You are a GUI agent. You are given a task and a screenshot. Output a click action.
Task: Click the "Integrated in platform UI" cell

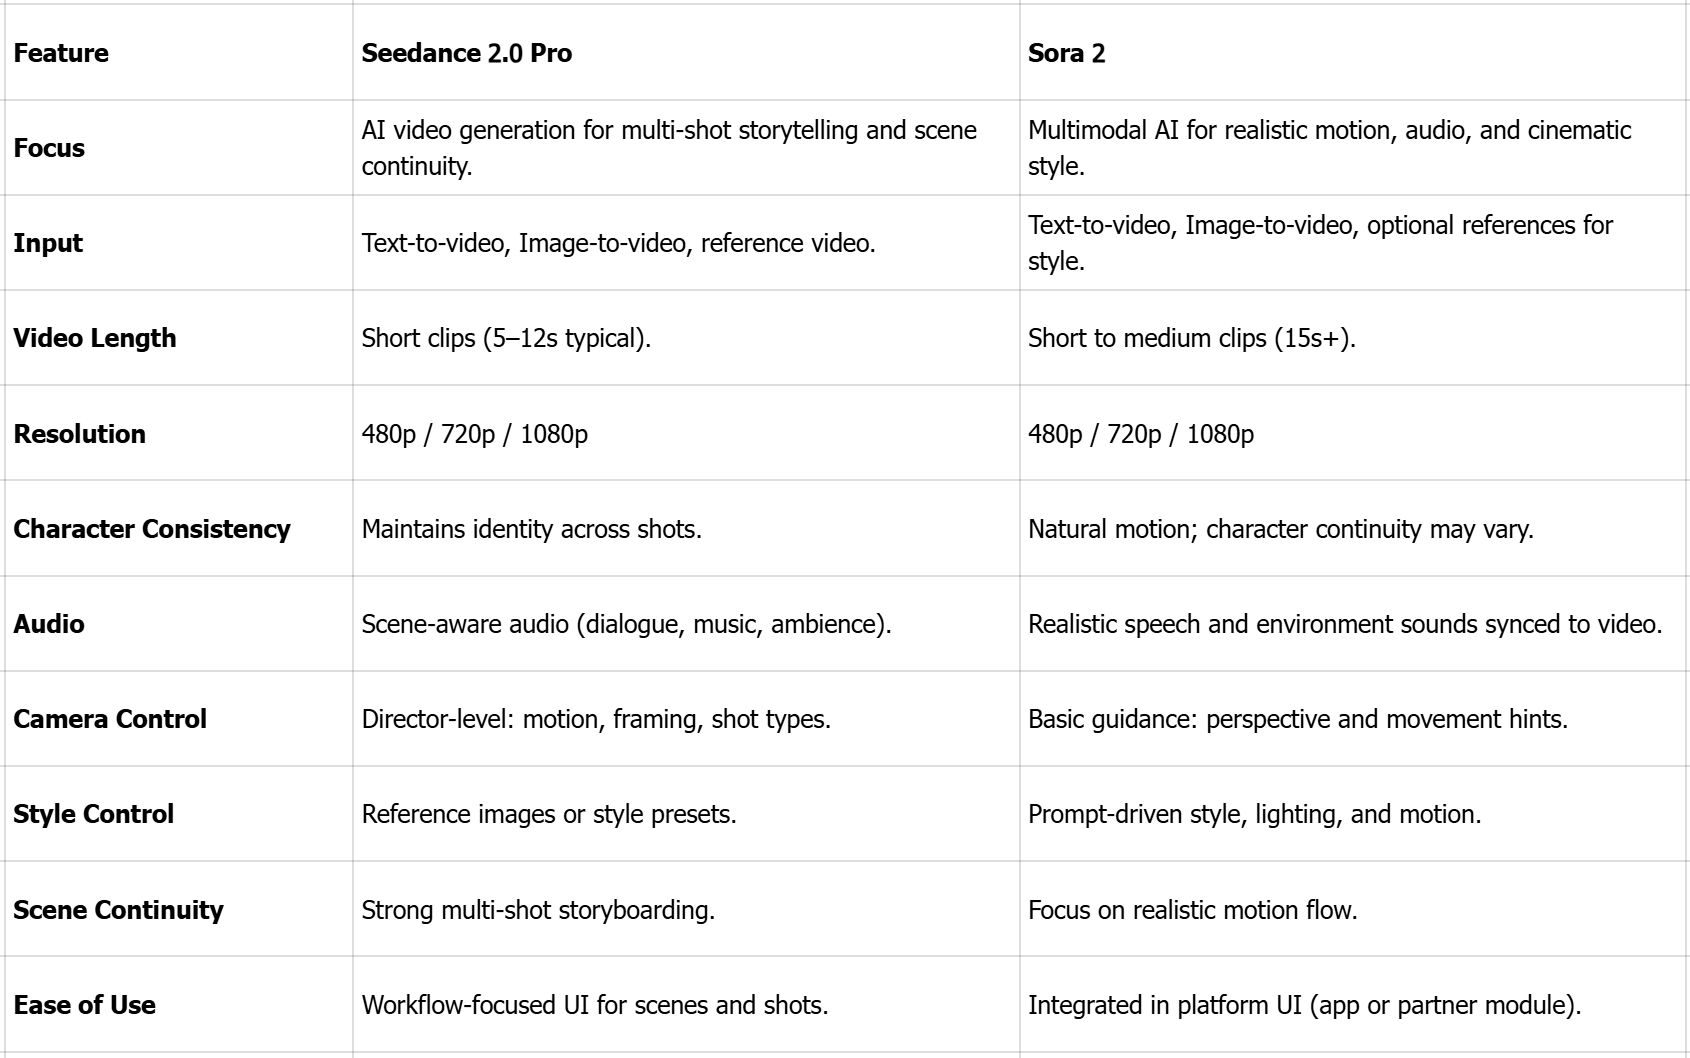coord(1305,1005)
